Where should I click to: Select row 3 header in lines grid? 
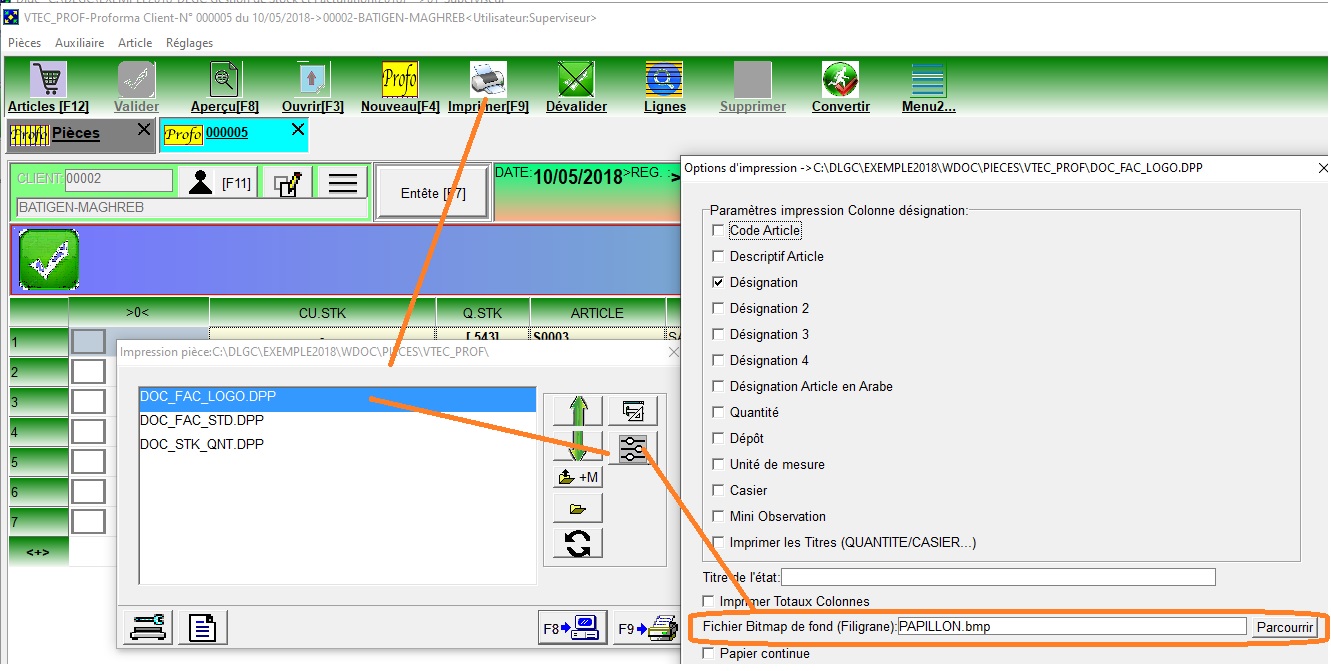38,402
